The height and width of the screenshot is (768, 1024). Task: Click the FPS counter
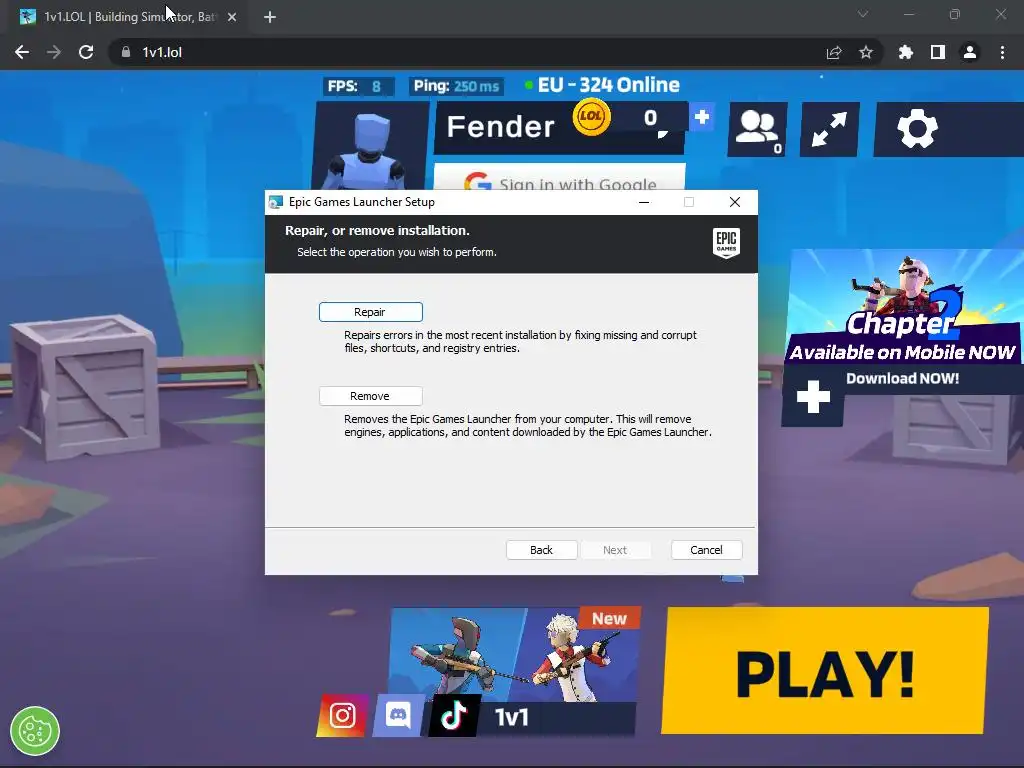coord(359,86)
